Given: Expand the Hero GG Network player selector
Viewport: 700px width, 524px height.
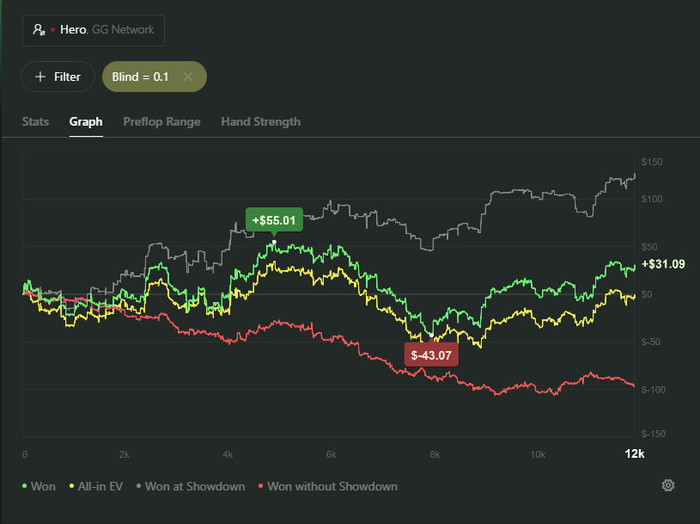Looking at the screenshot, I should [x=94, y=30].
